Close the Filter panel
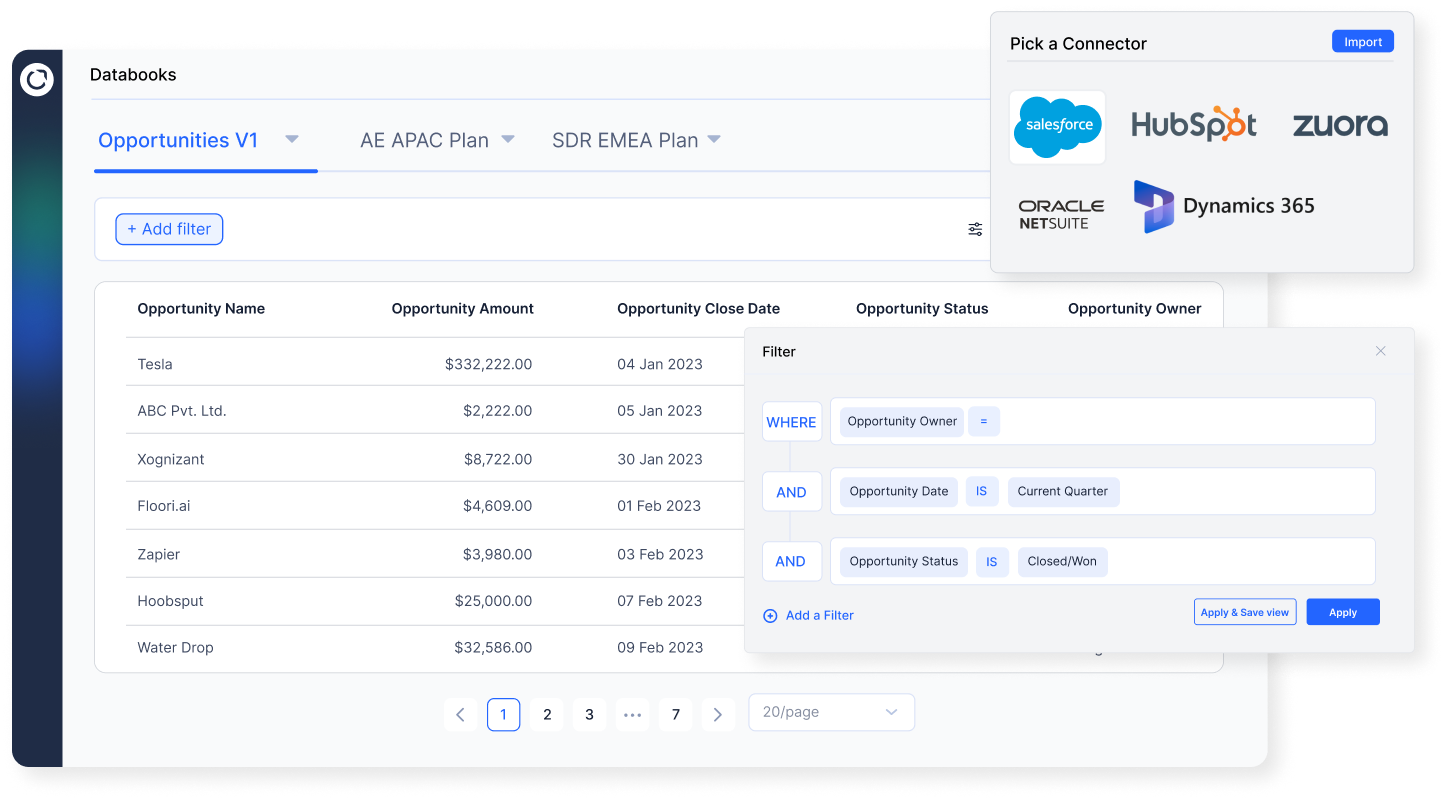This screenshot has height=798, width=1444. (x=1380, y=351)
